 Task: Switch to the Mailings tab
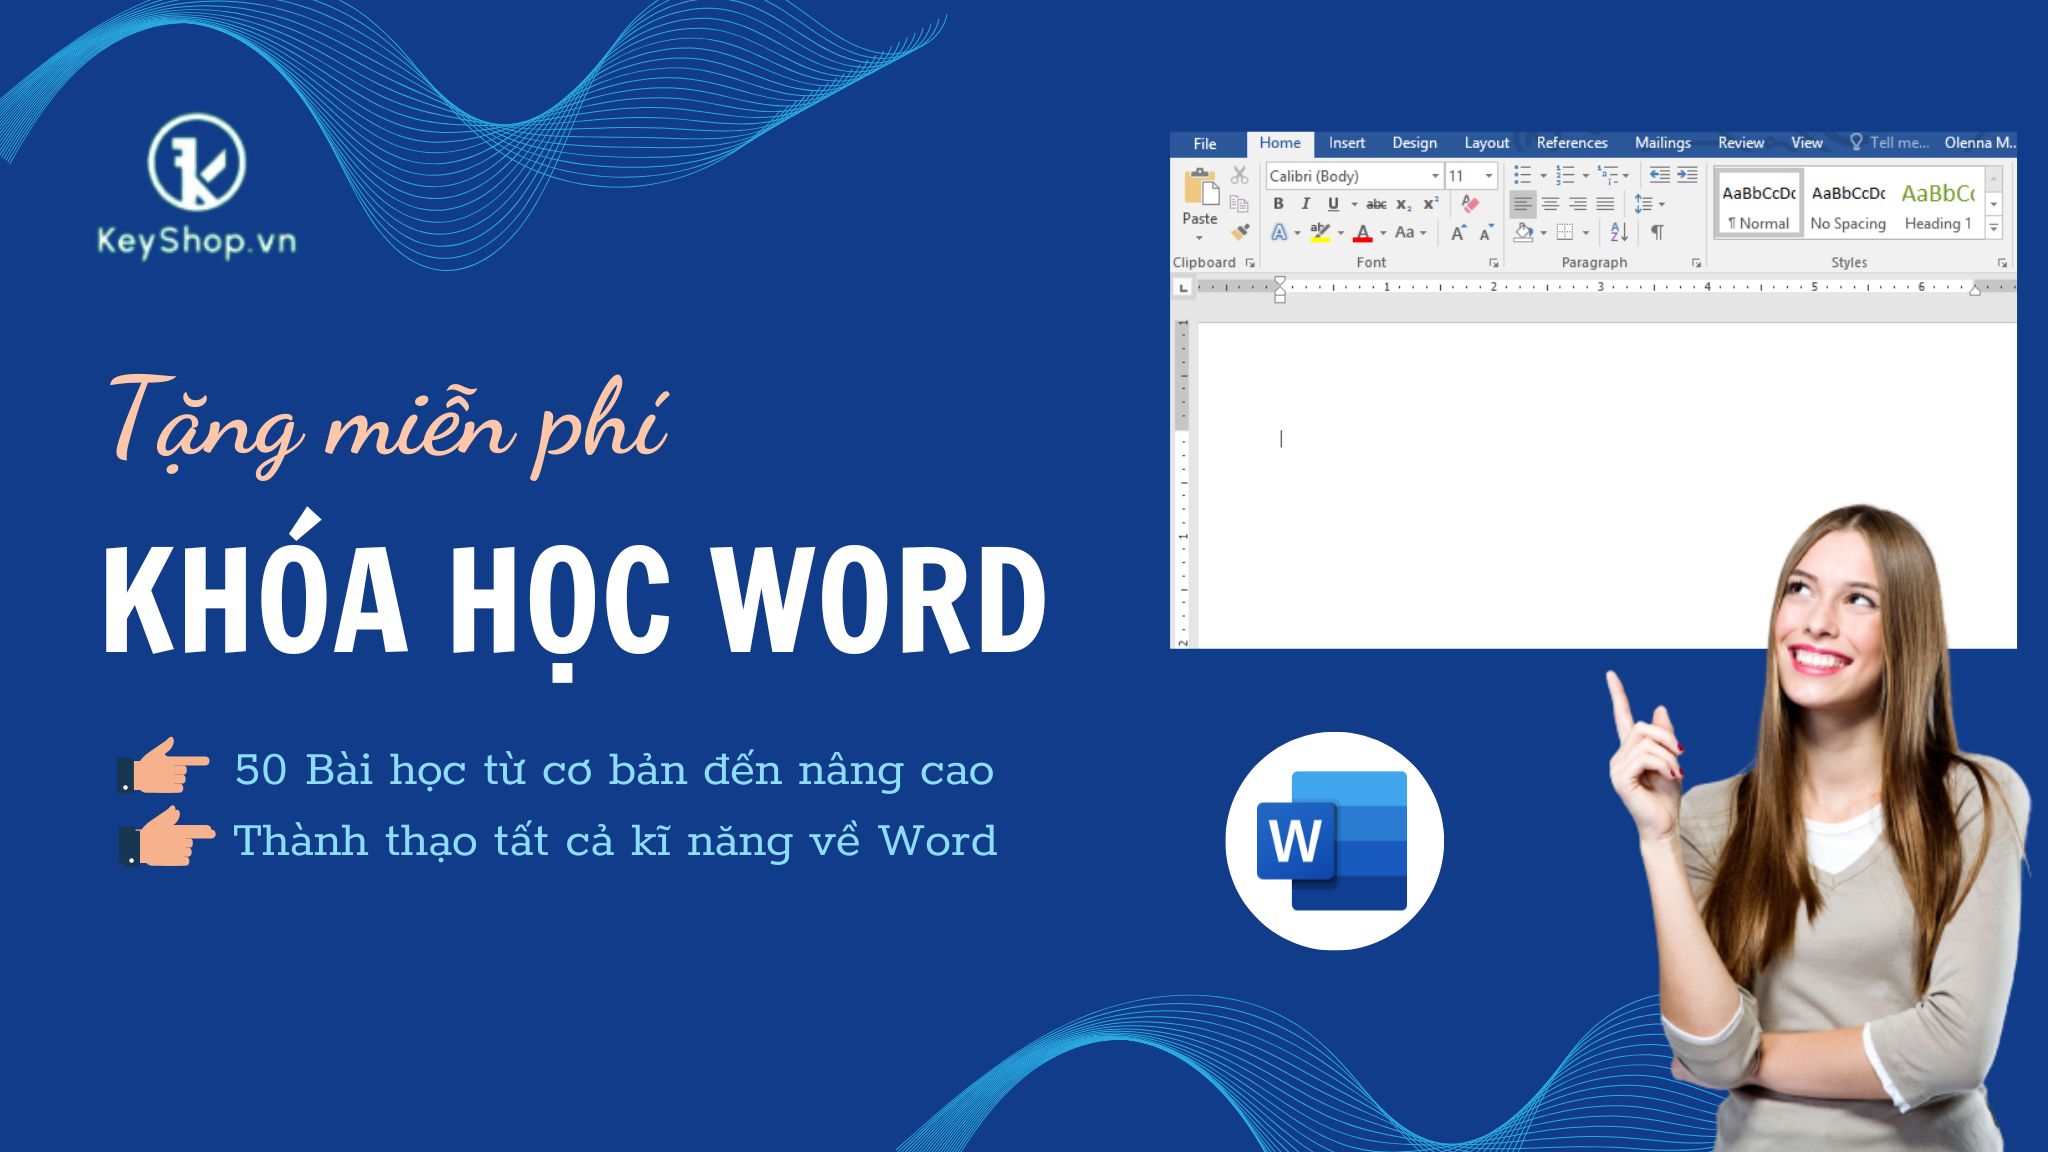[1662, 143]
